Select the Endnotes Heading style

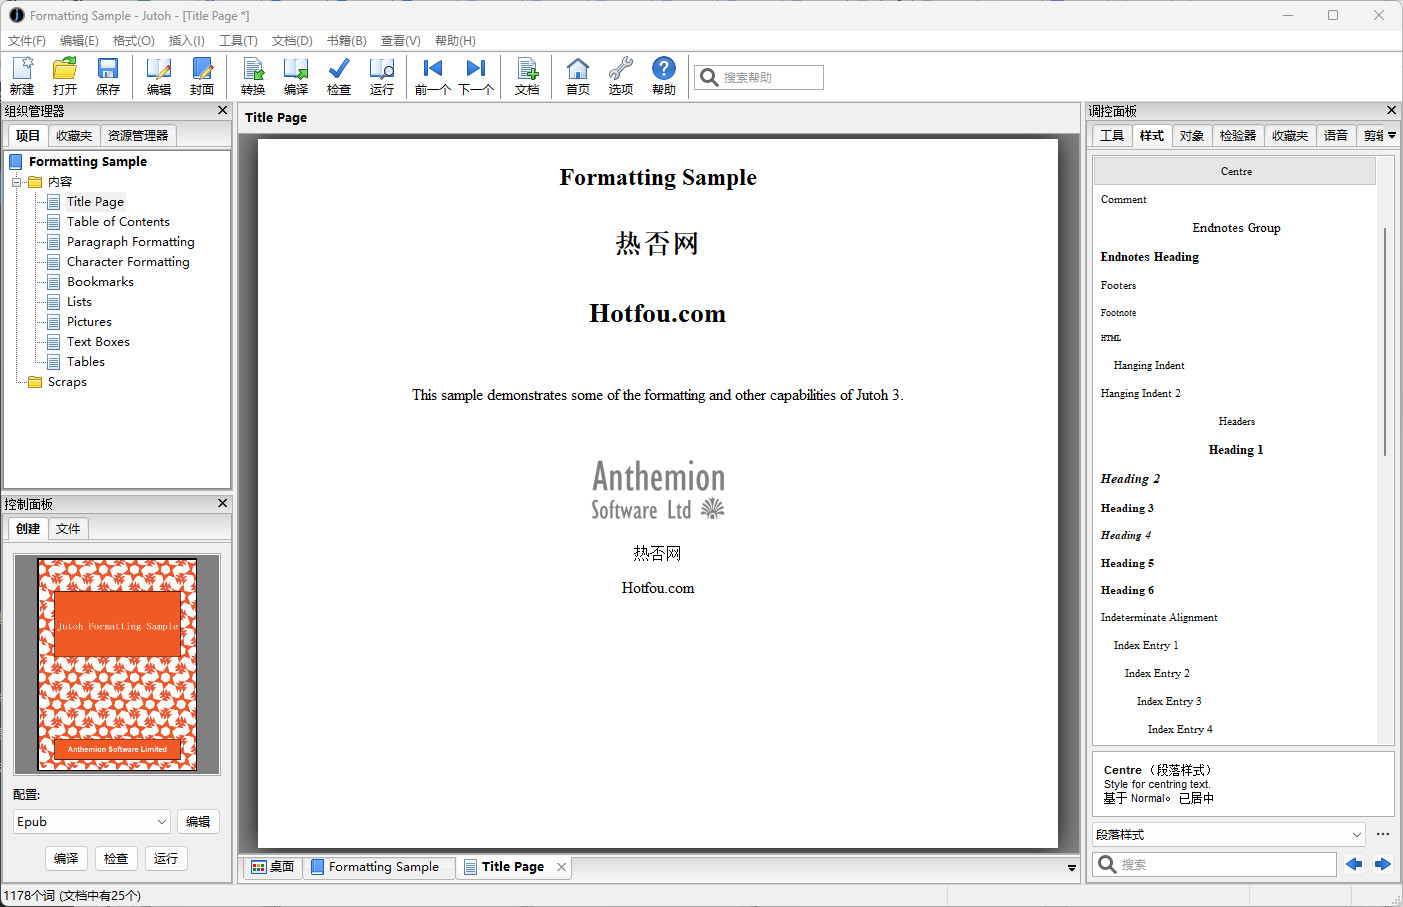click(1236, 257)
